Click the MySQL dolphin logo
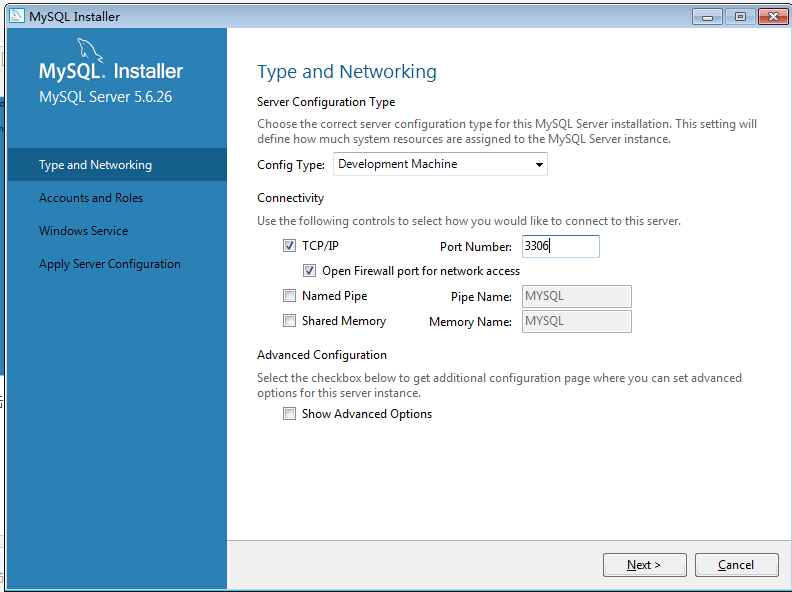 (x=90, y=50)
